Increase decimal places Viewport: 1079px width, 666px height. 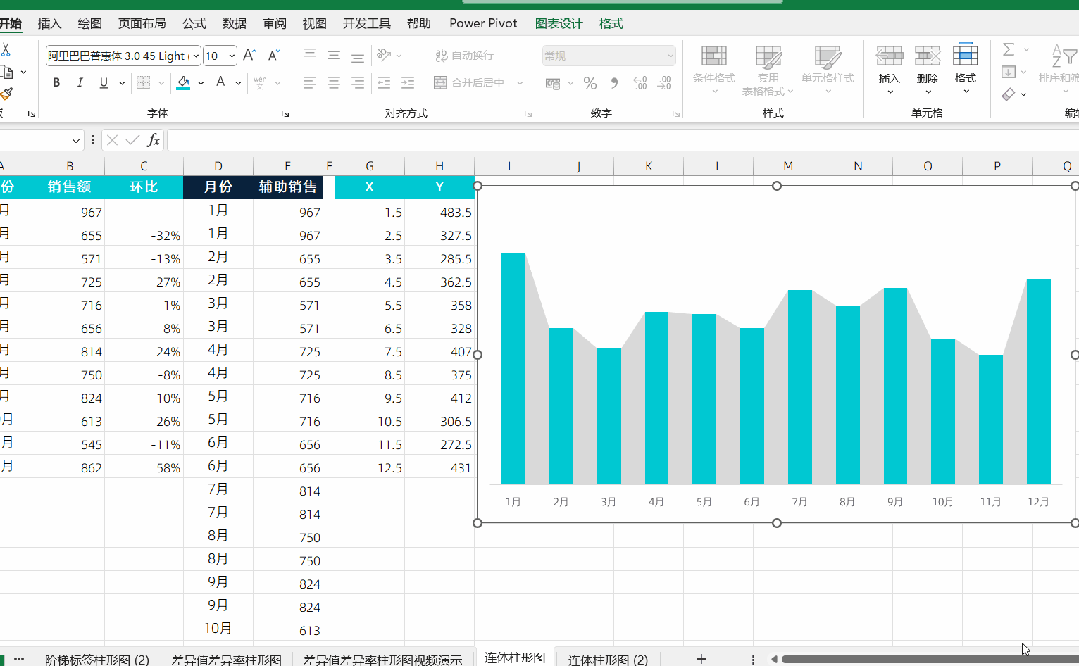coord(640,83)
